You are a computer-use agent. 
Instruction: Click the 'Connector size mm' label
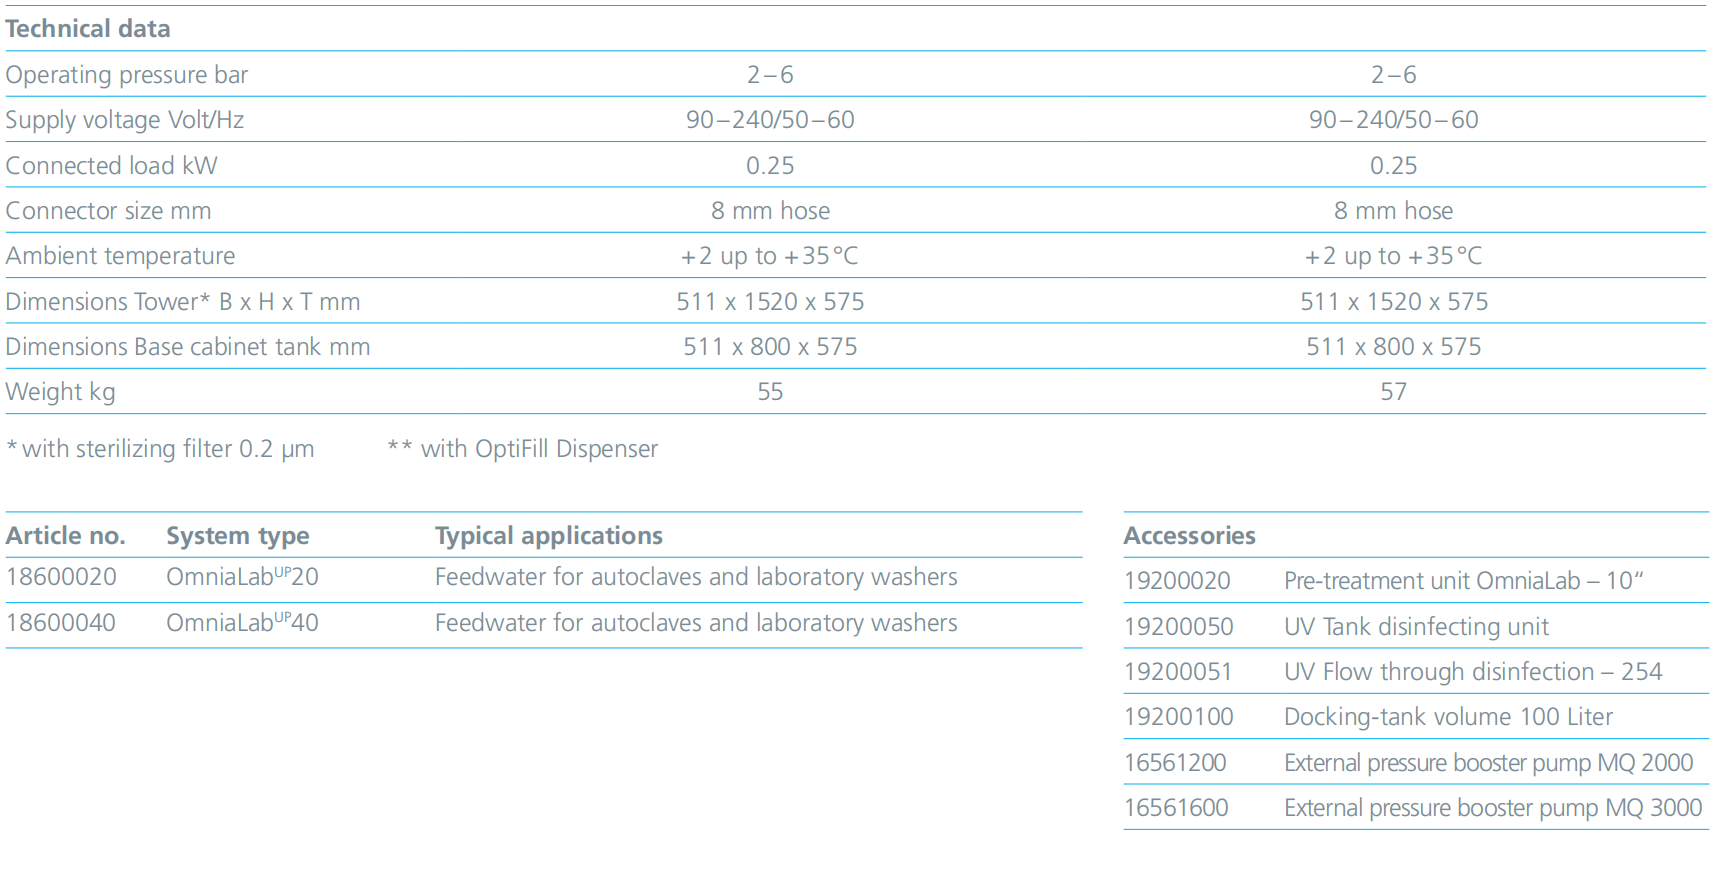point(109,211)
